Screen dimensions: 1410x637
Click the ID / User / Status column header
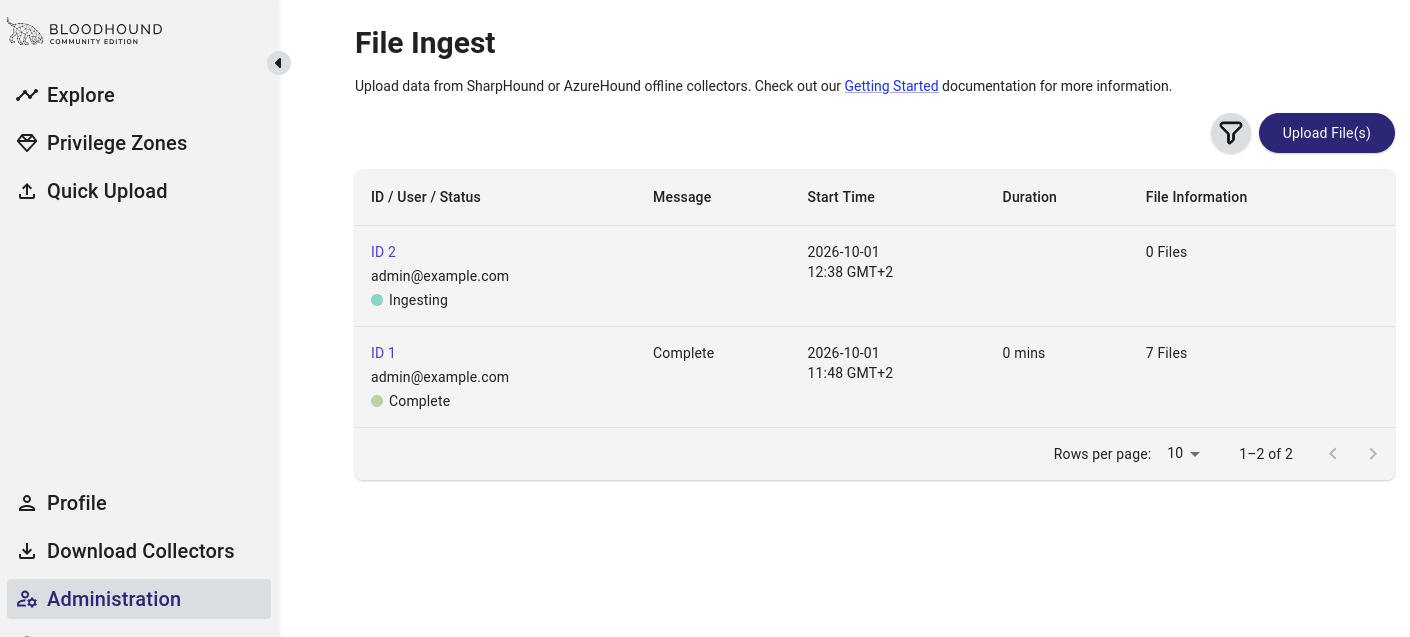coord(426,197)
